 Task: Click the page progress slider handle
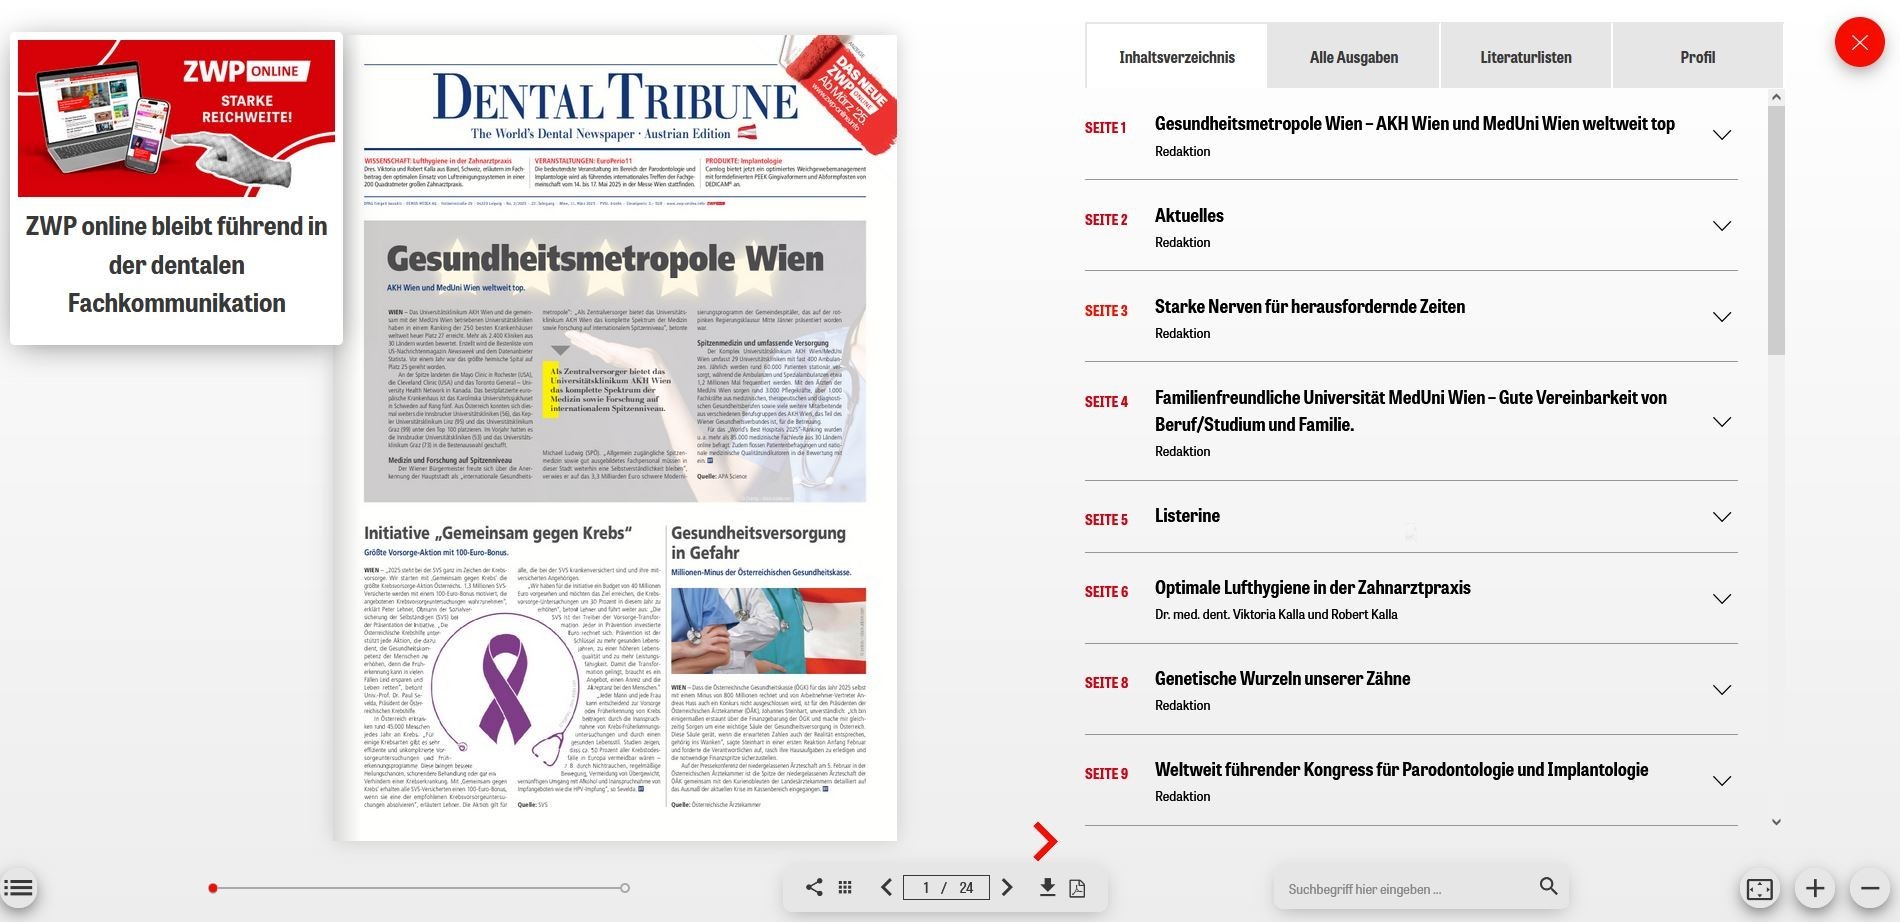213,888
